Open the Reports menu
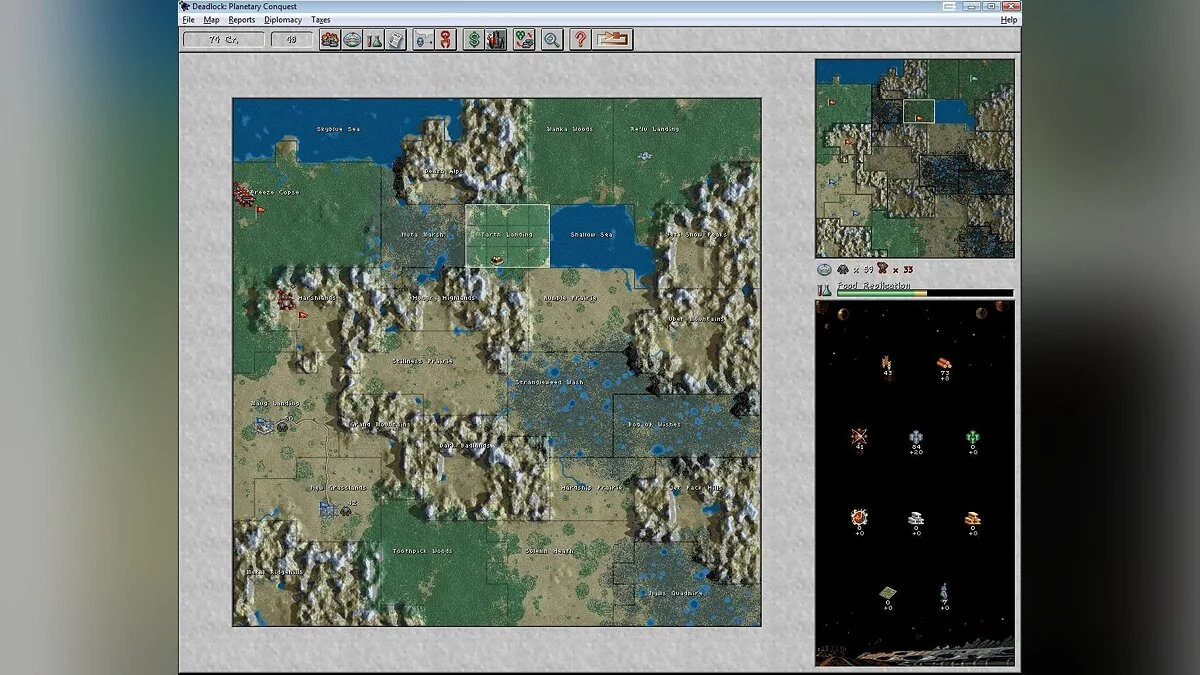 (x=241, y=20)
